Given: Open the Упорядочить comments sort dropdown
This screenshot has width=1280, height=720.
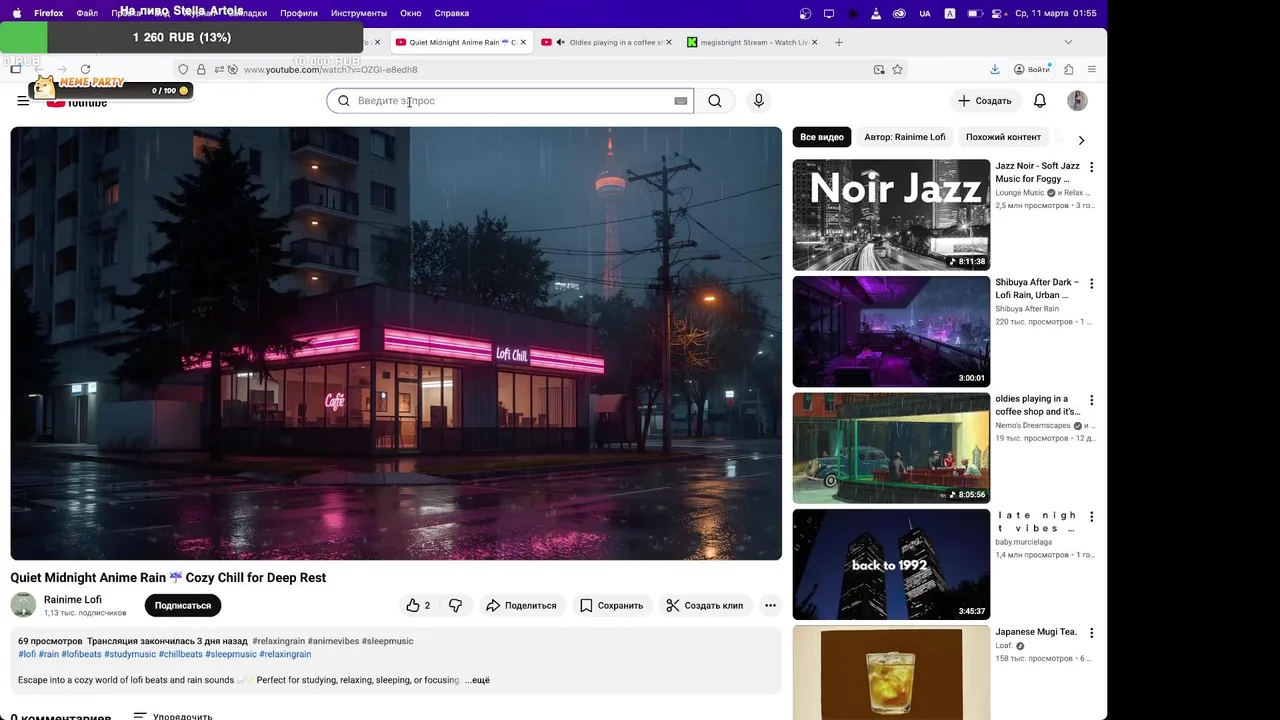Looking at the screenshot, I should point(173,716).
